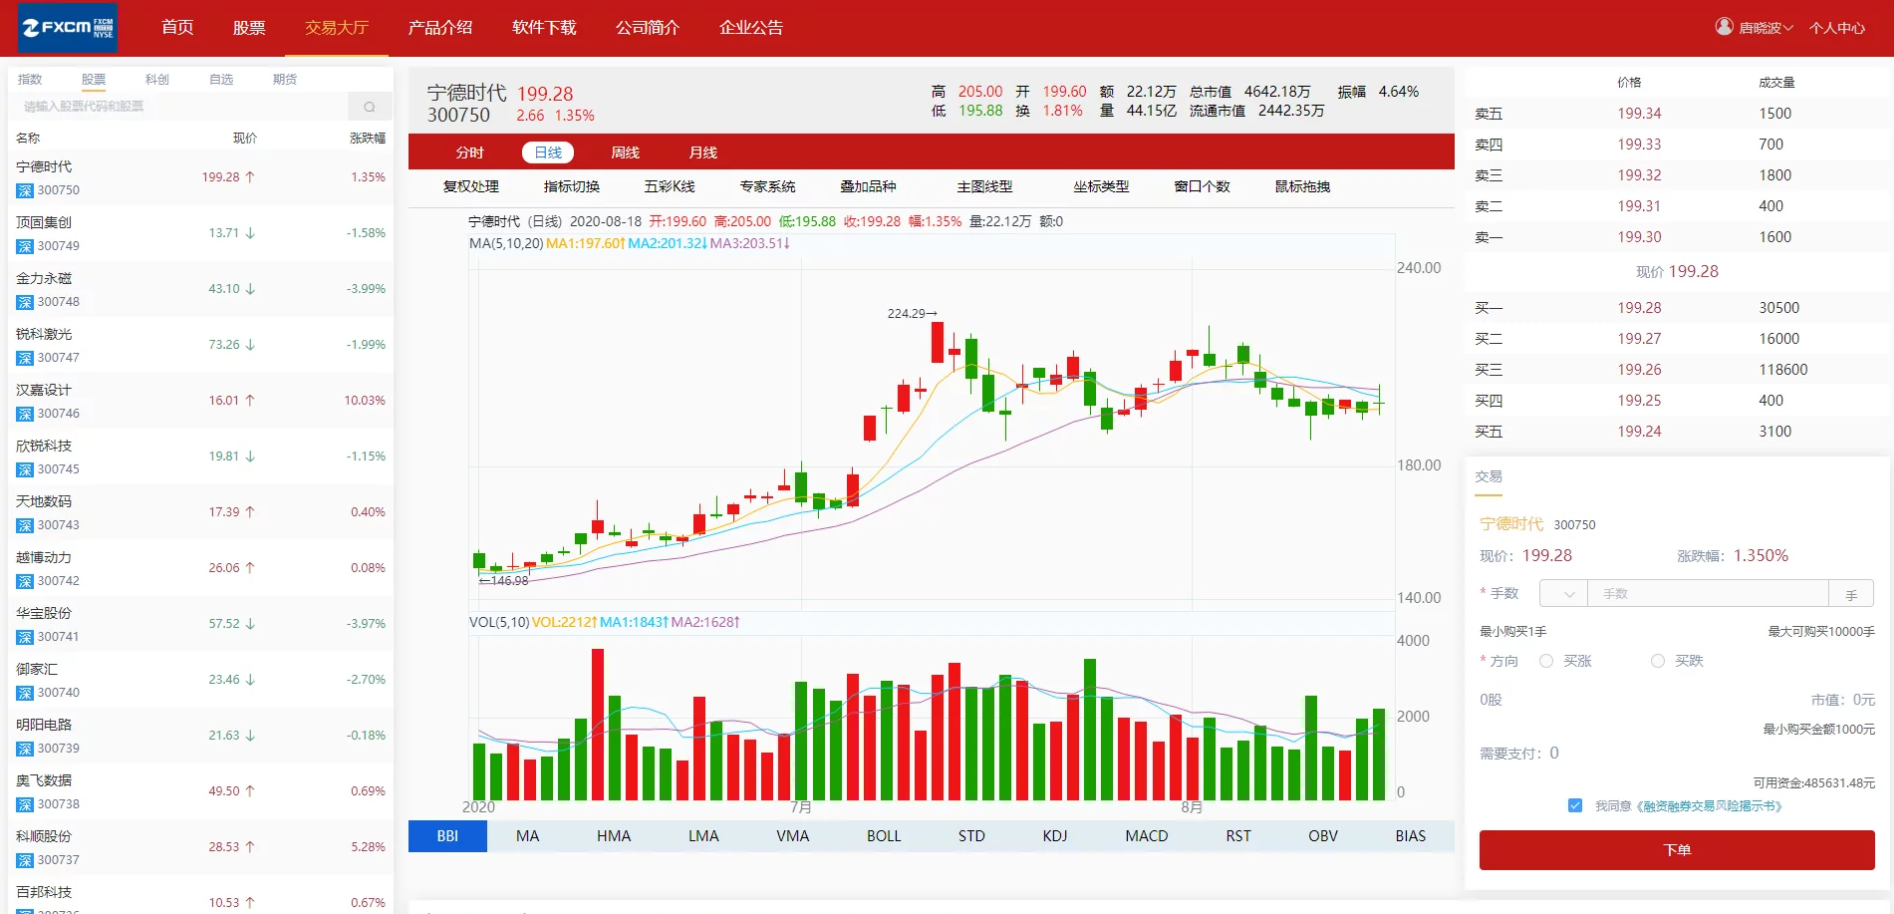Open the 融资融券交易风险揭示书 link
Image resolution: width=1894 pixels, height=914 pixels.
pyautogui.click(x=1708, y=806)
